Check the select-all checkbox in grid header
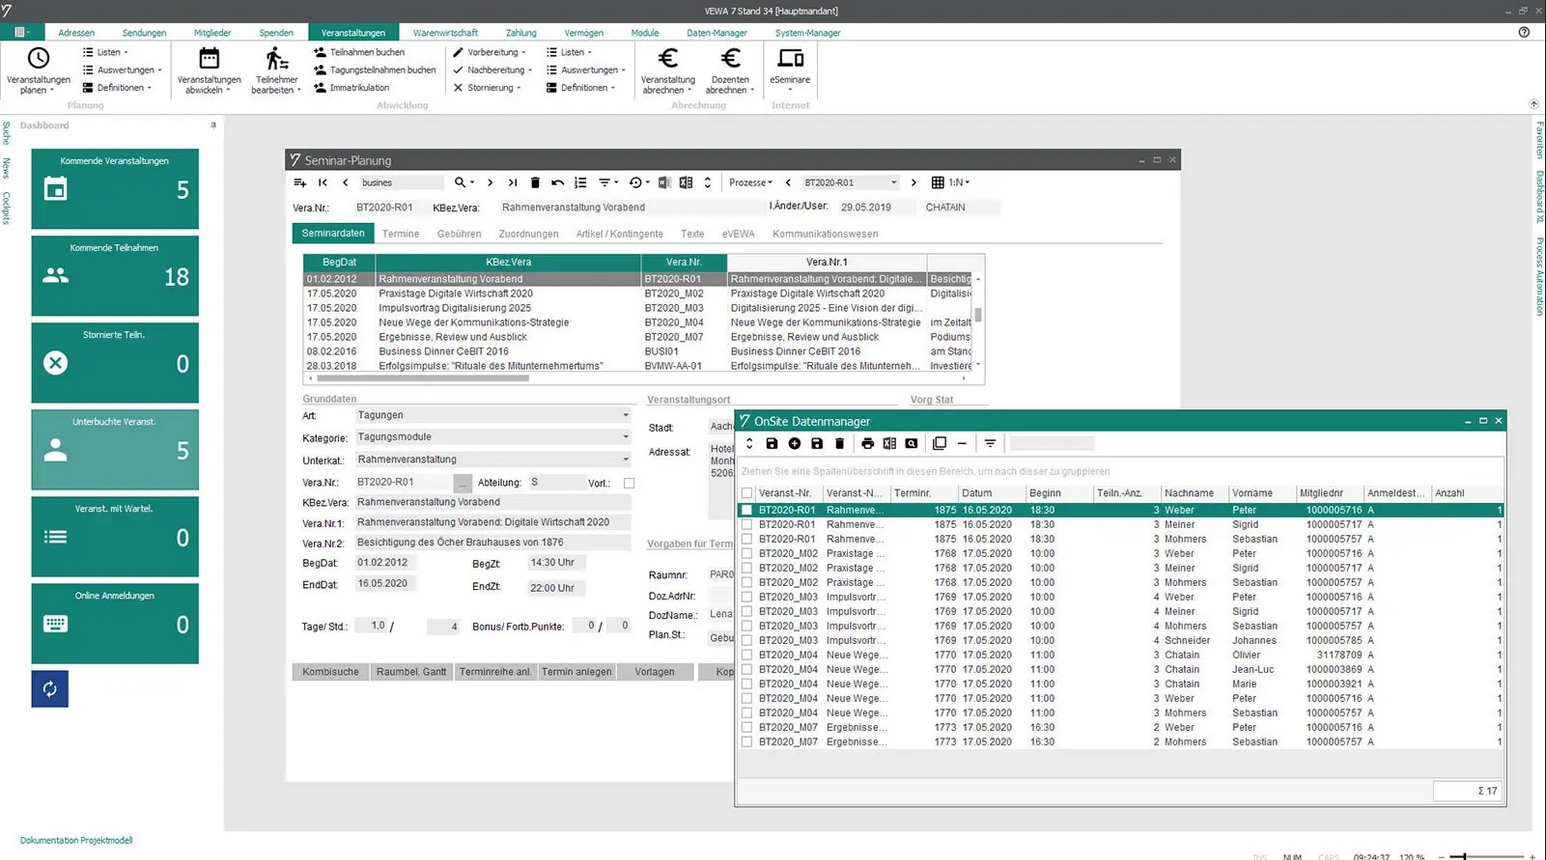 [747, 493]
